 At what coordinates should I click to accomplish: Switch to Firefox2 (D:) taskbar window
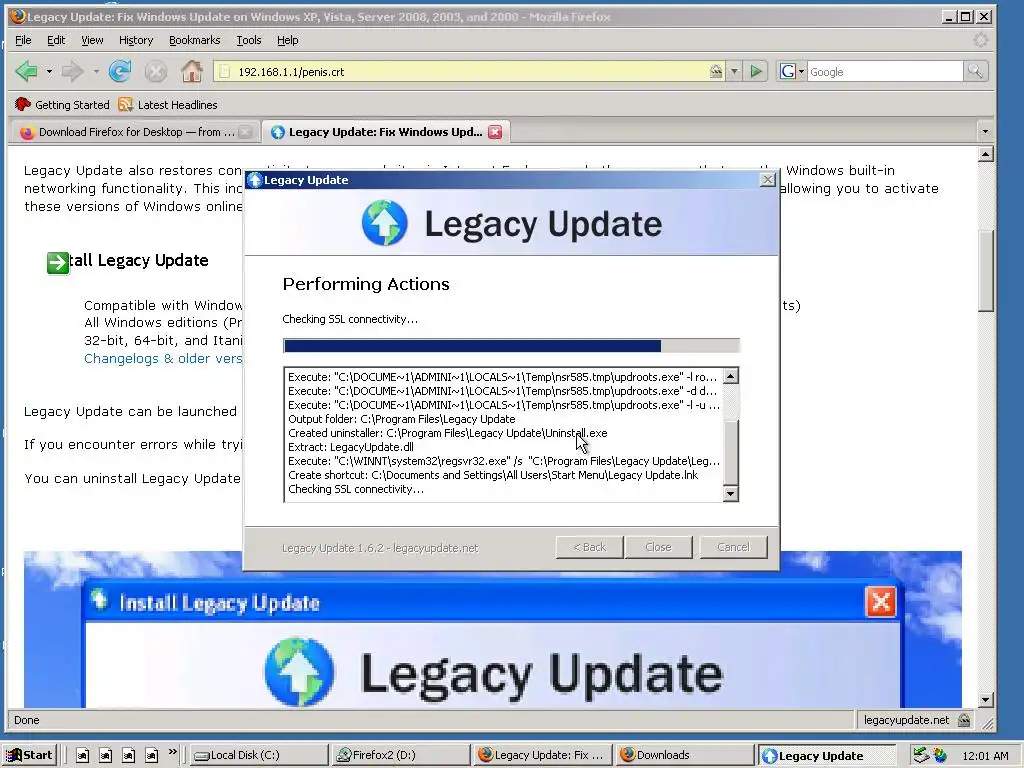click(x=400, y=755)
